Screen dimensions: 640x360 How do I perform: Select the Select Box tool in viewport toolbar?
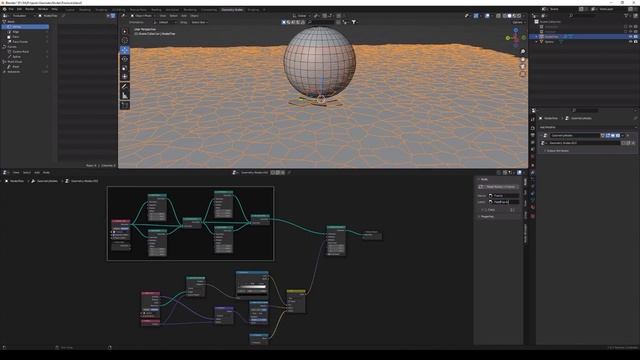[x=124, y=31]
